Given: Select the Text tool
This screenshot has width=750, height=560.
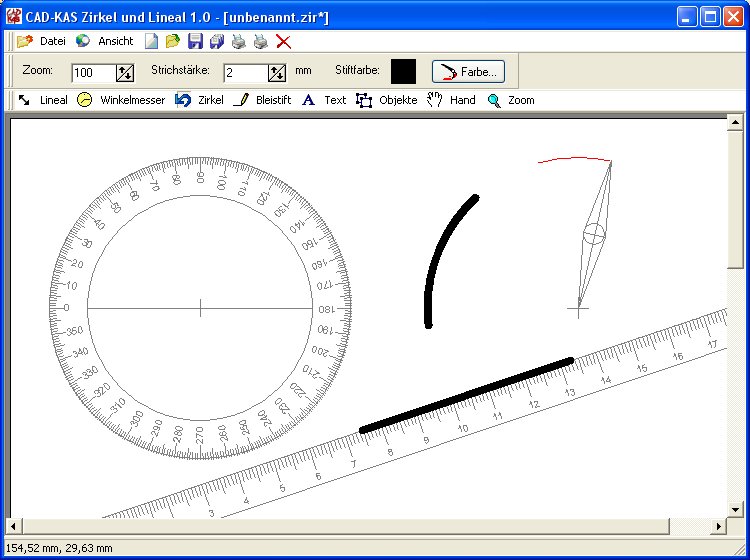Looking at the screenshot, I should click(324, 100).
